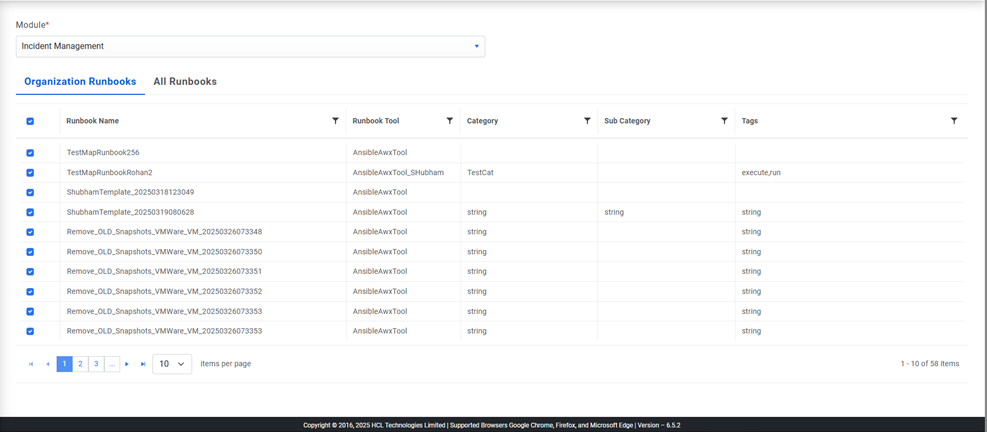
Task: Open Category column filter icon
Action: click(x=587, y=121)
